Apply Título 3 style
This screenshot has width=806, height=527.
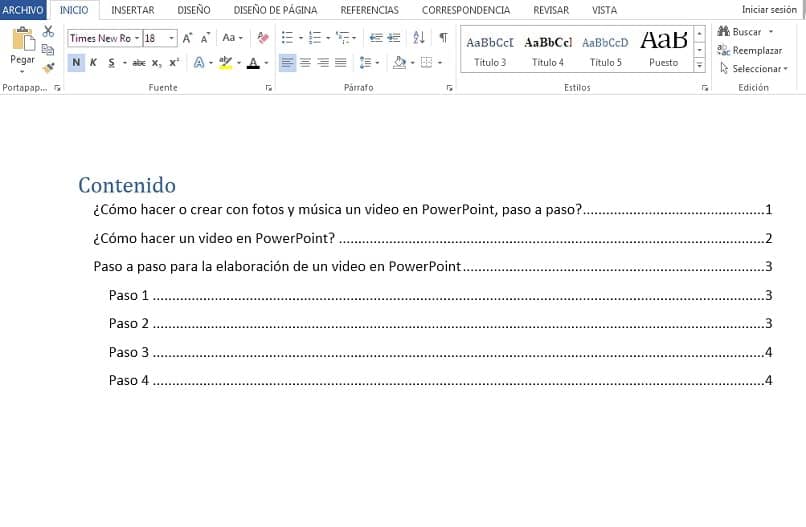[x=490, y=50]
